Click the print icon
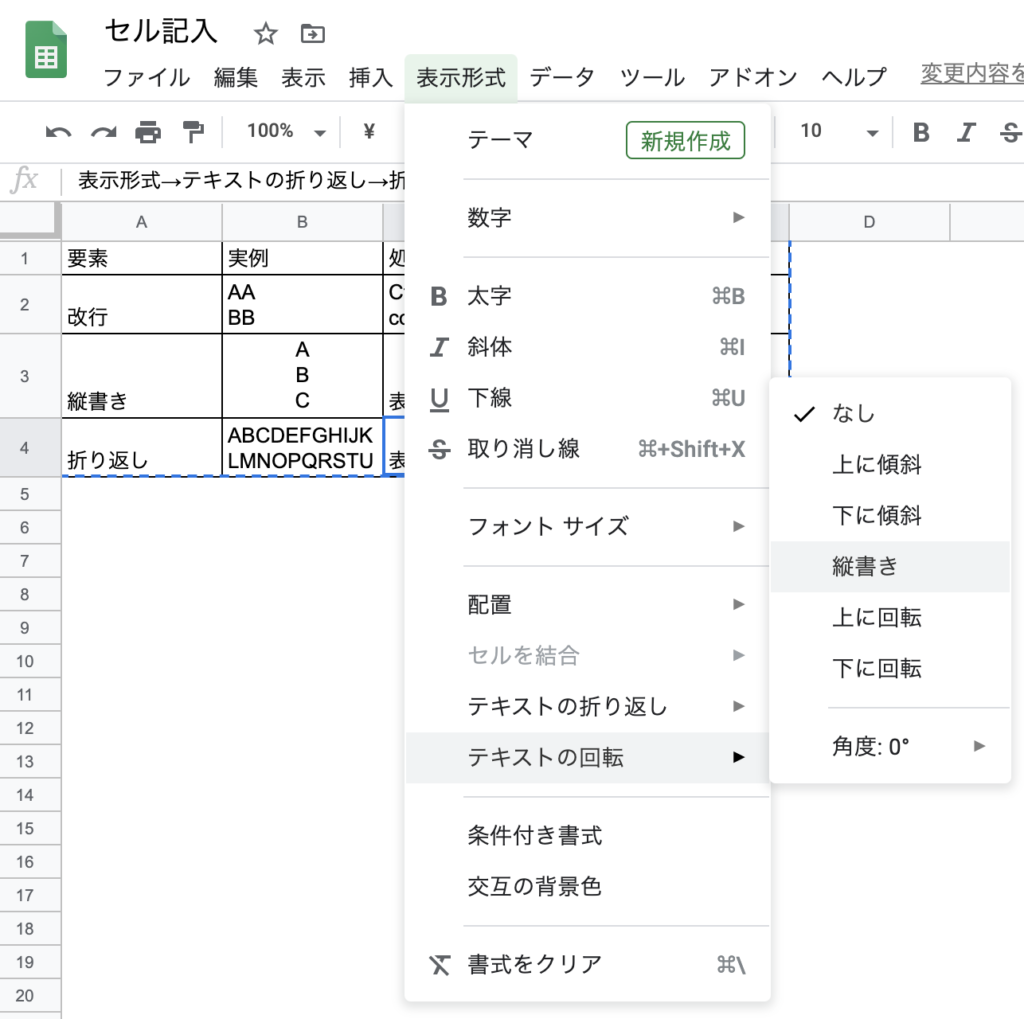Screen dimensions: 1024x1019 pos(148,132)
